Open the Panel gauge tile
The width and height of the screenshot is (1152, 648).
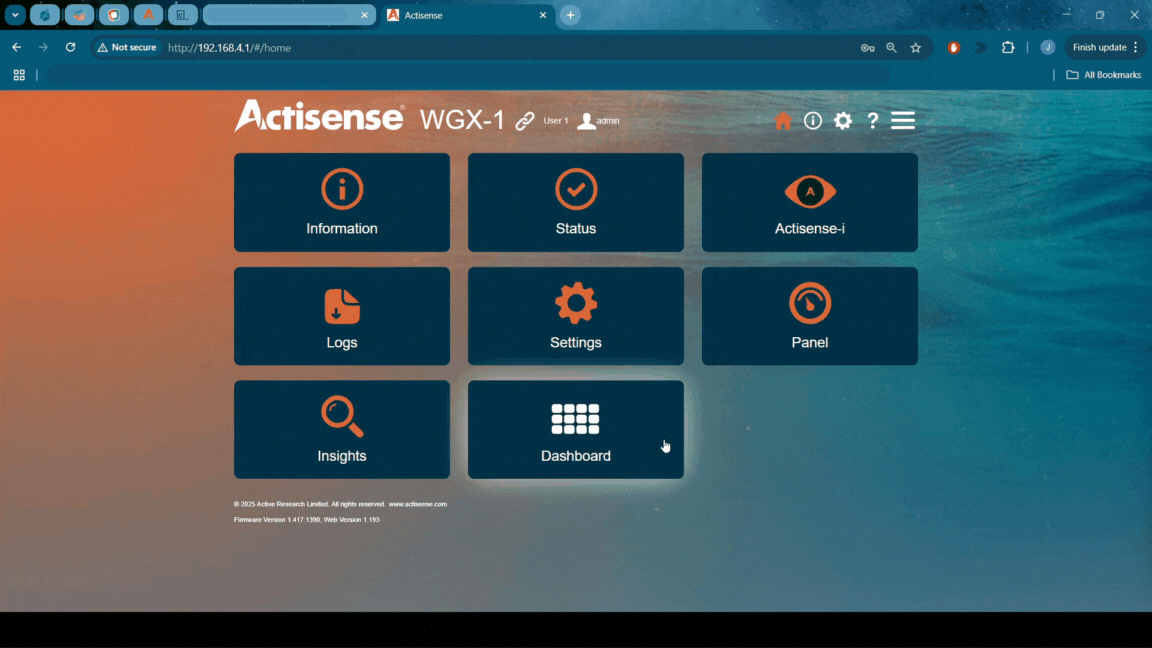click(810, 316)
